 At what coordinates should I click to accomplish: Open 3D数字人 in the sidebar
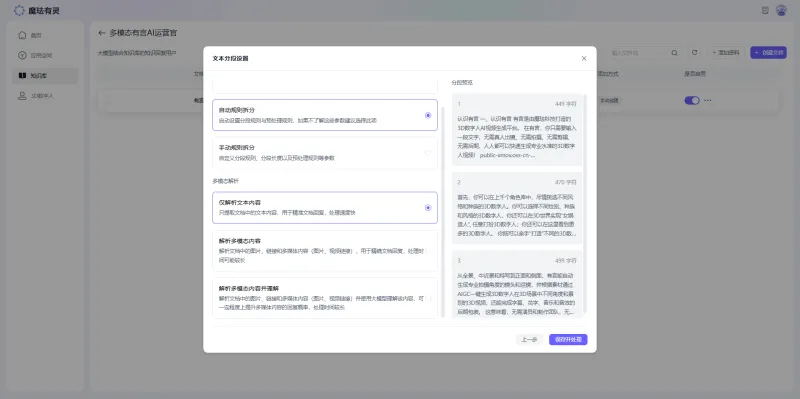[x=46, y=95]
